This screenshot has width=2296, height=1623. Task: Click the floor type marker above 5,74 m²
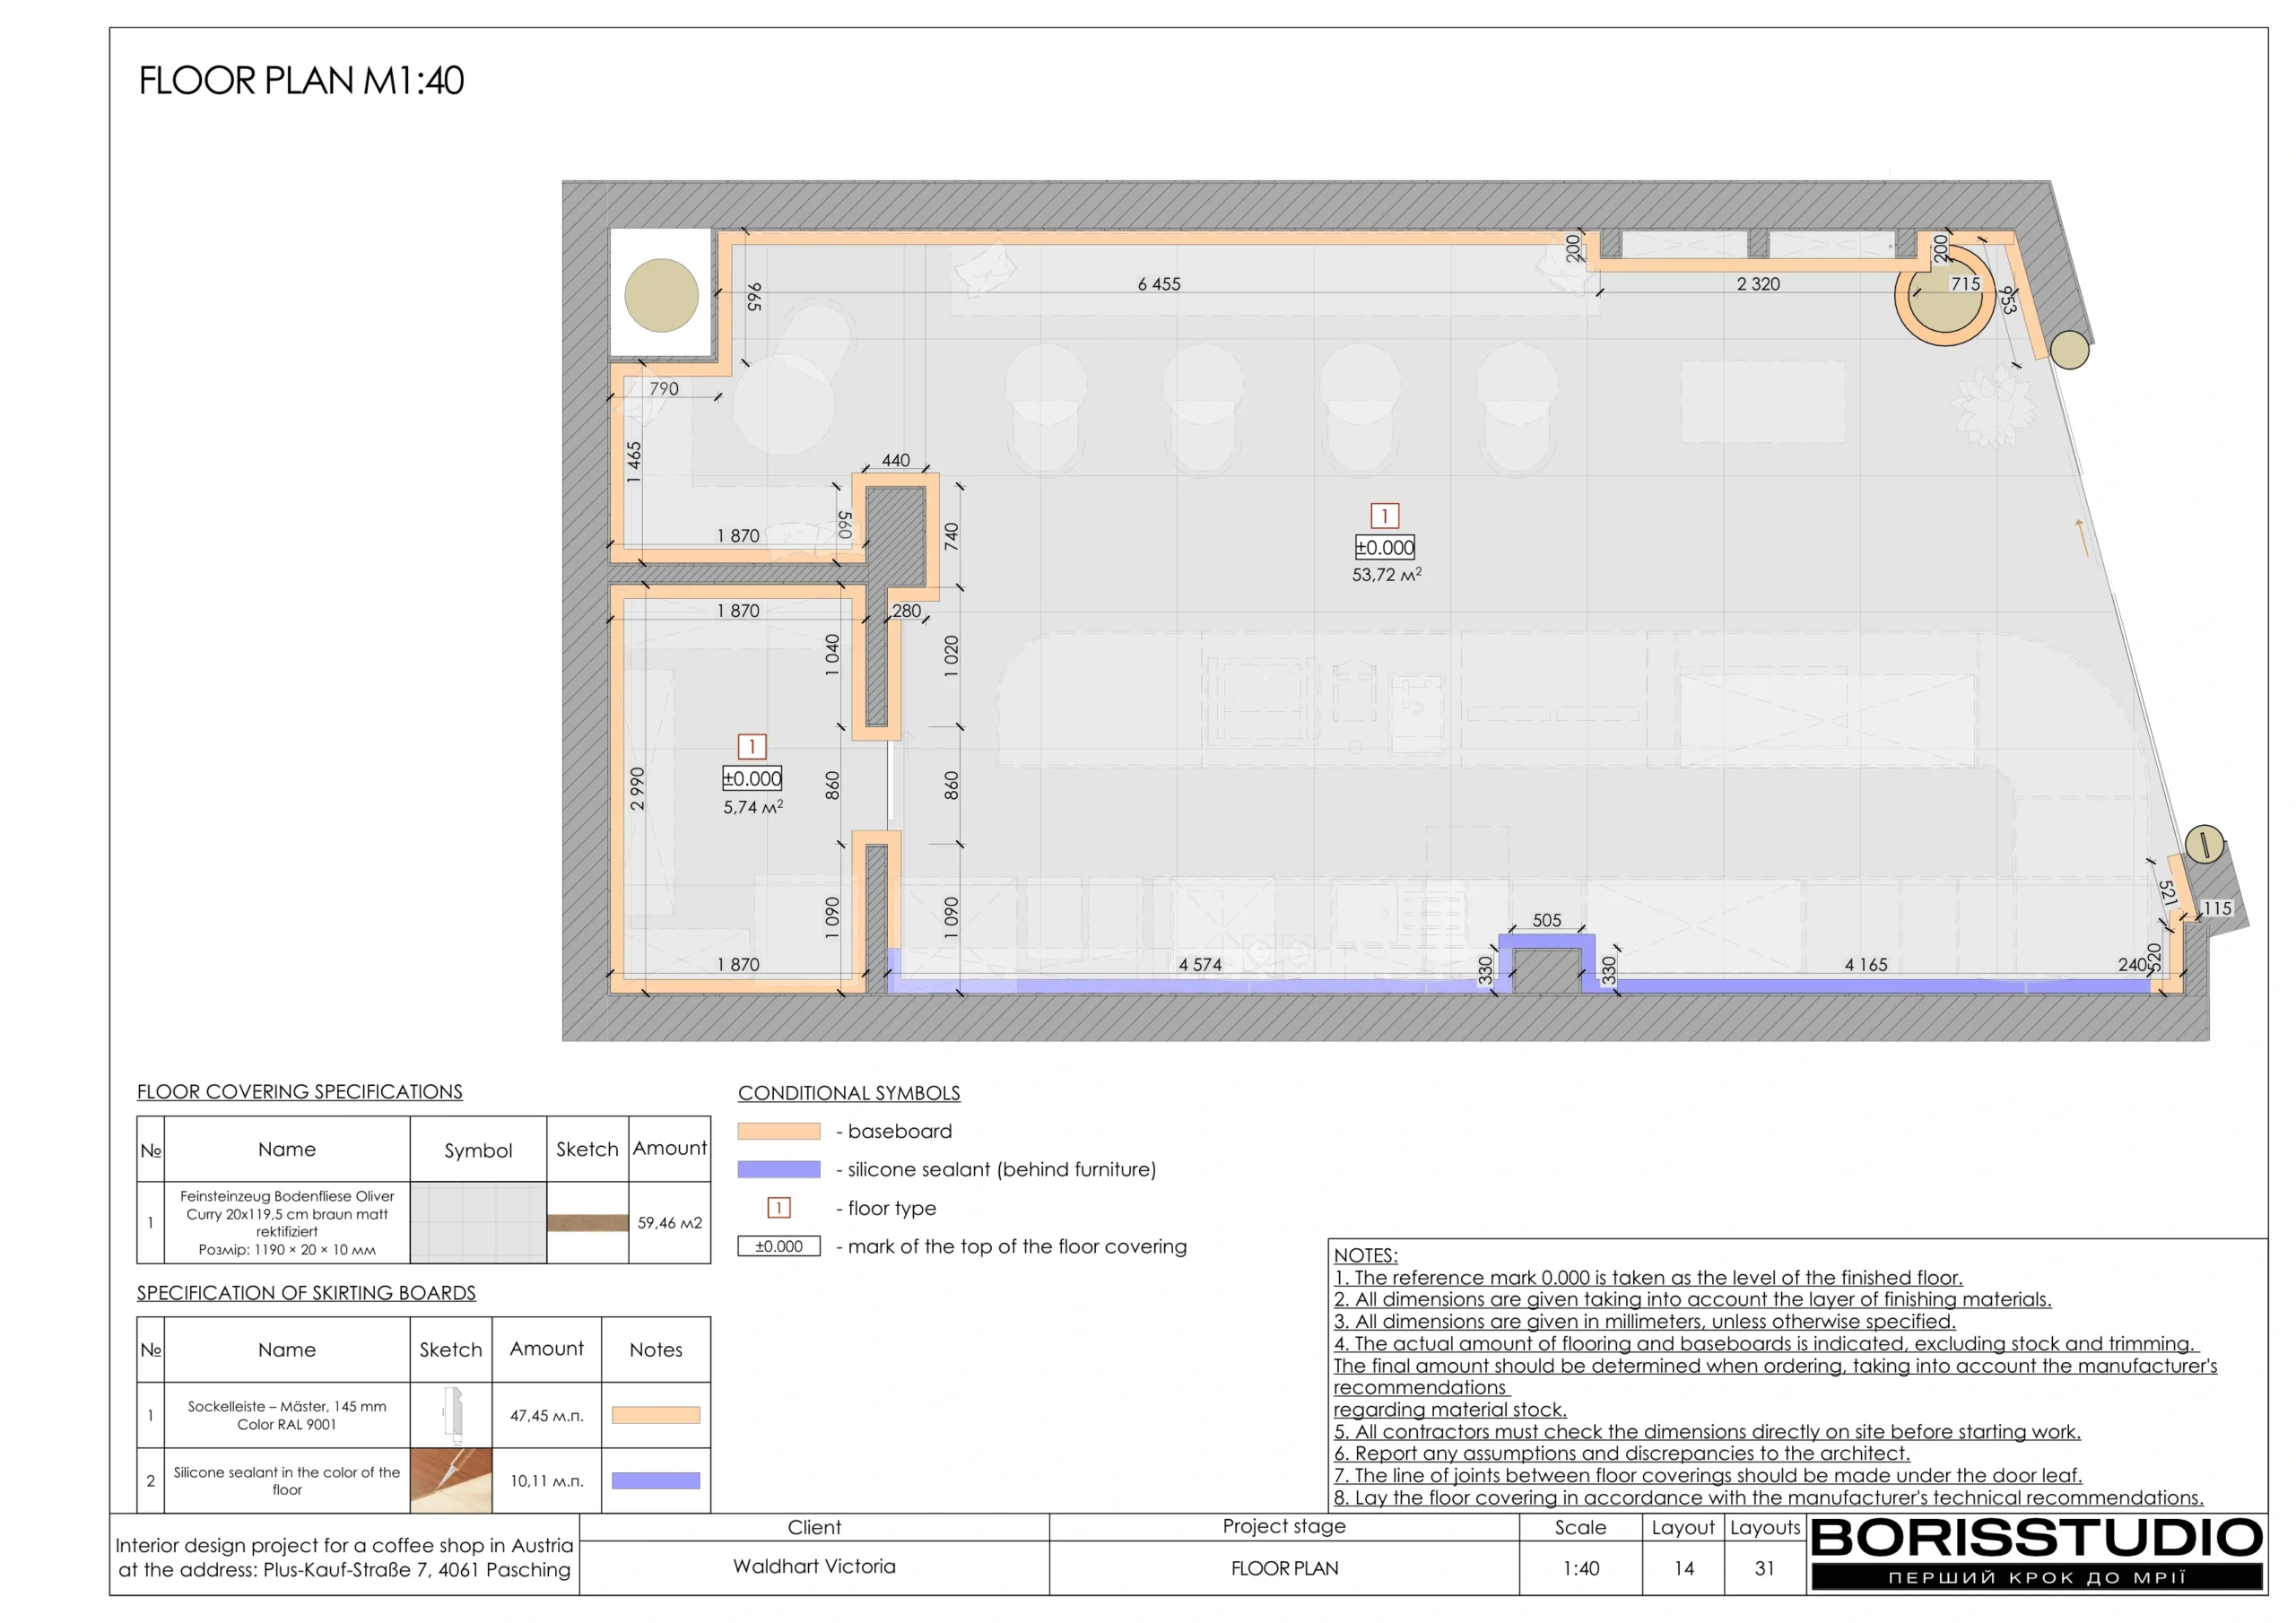pos(752,747)
